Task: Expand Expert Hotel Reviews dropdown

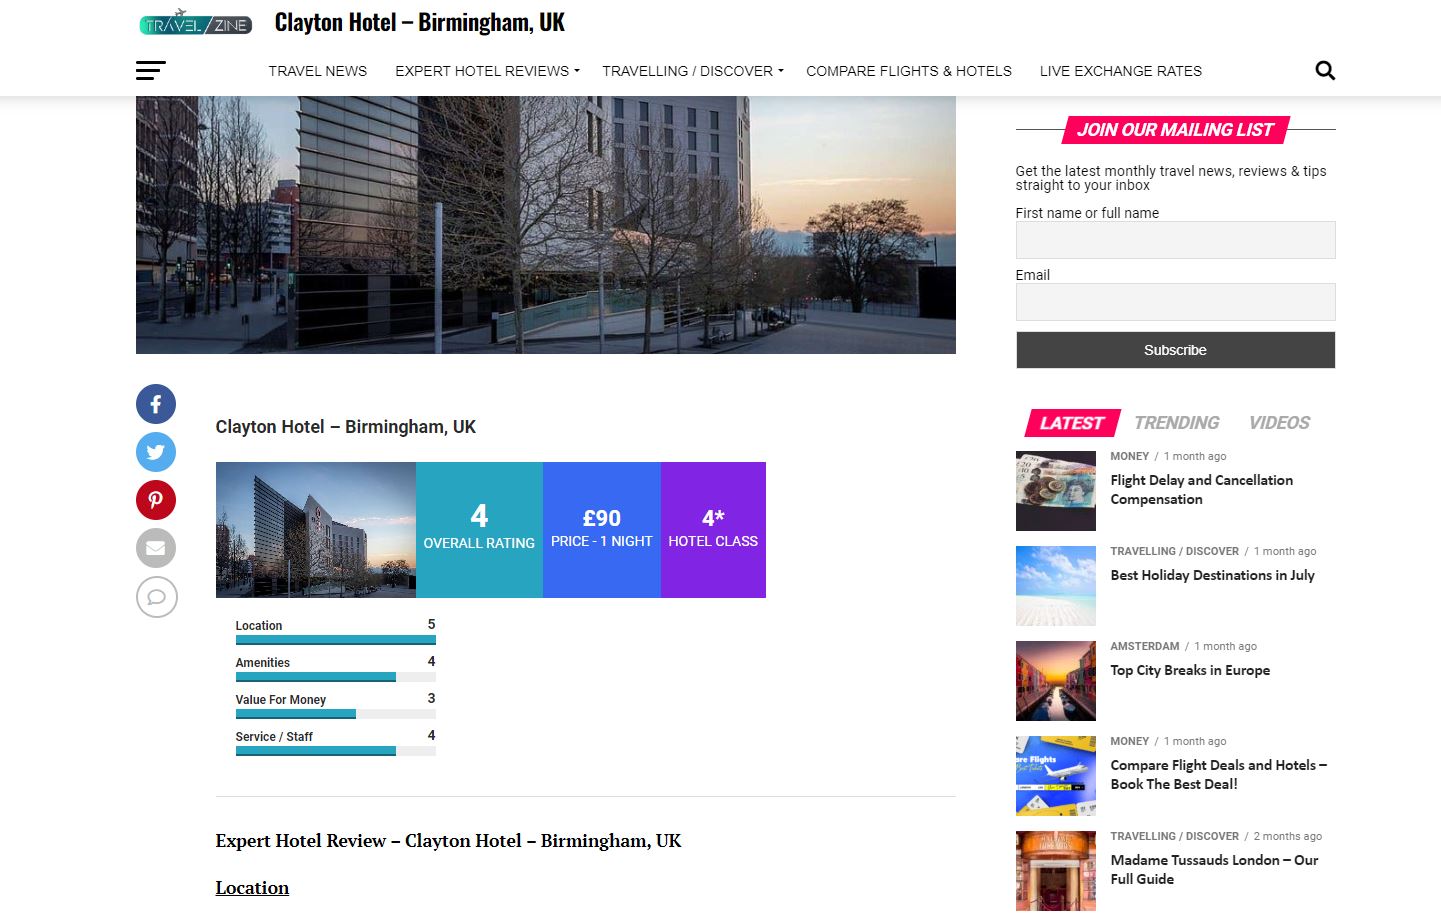Action: coord(487,71)
